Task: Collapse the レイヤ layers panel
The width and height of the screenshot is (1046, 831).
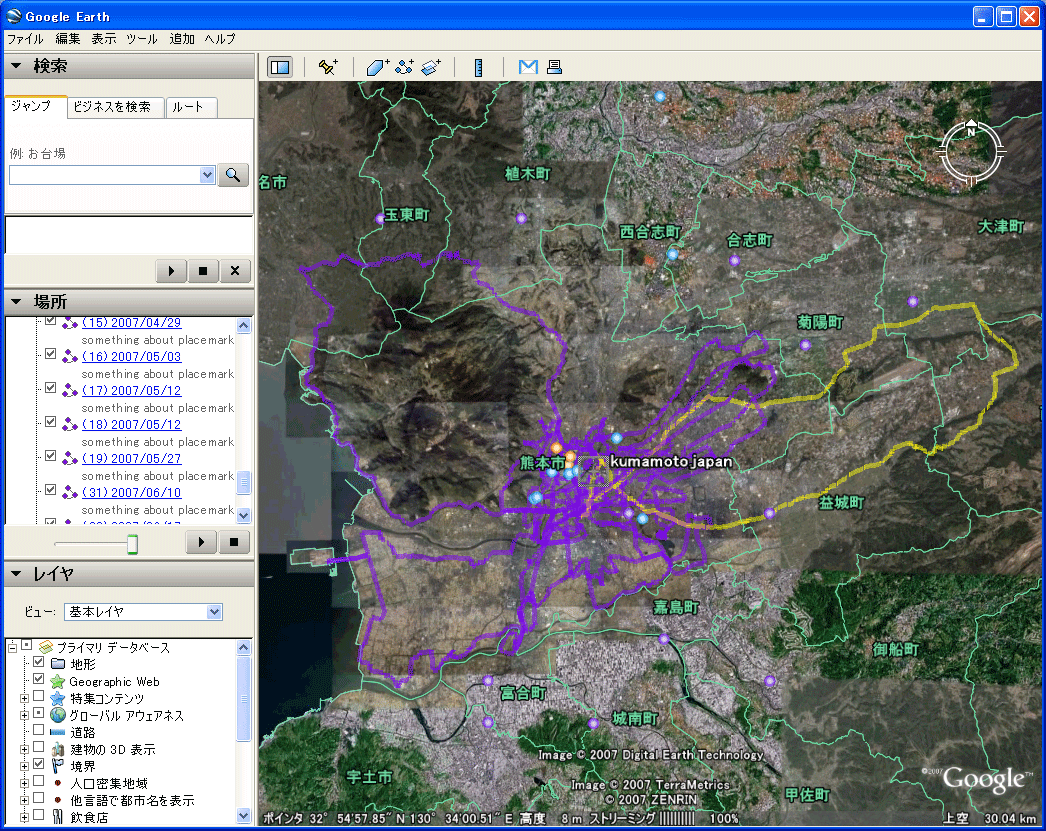Action: [16, 574]
